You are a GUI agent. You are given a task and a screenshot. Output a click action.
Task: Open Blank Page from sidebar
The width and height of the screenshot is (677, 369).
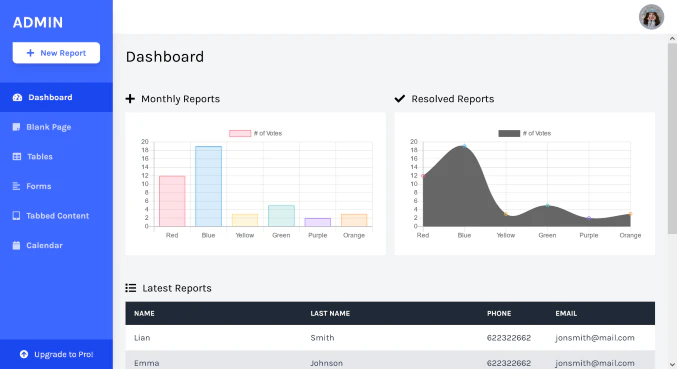pyautogui.click(x=56, y=127)
